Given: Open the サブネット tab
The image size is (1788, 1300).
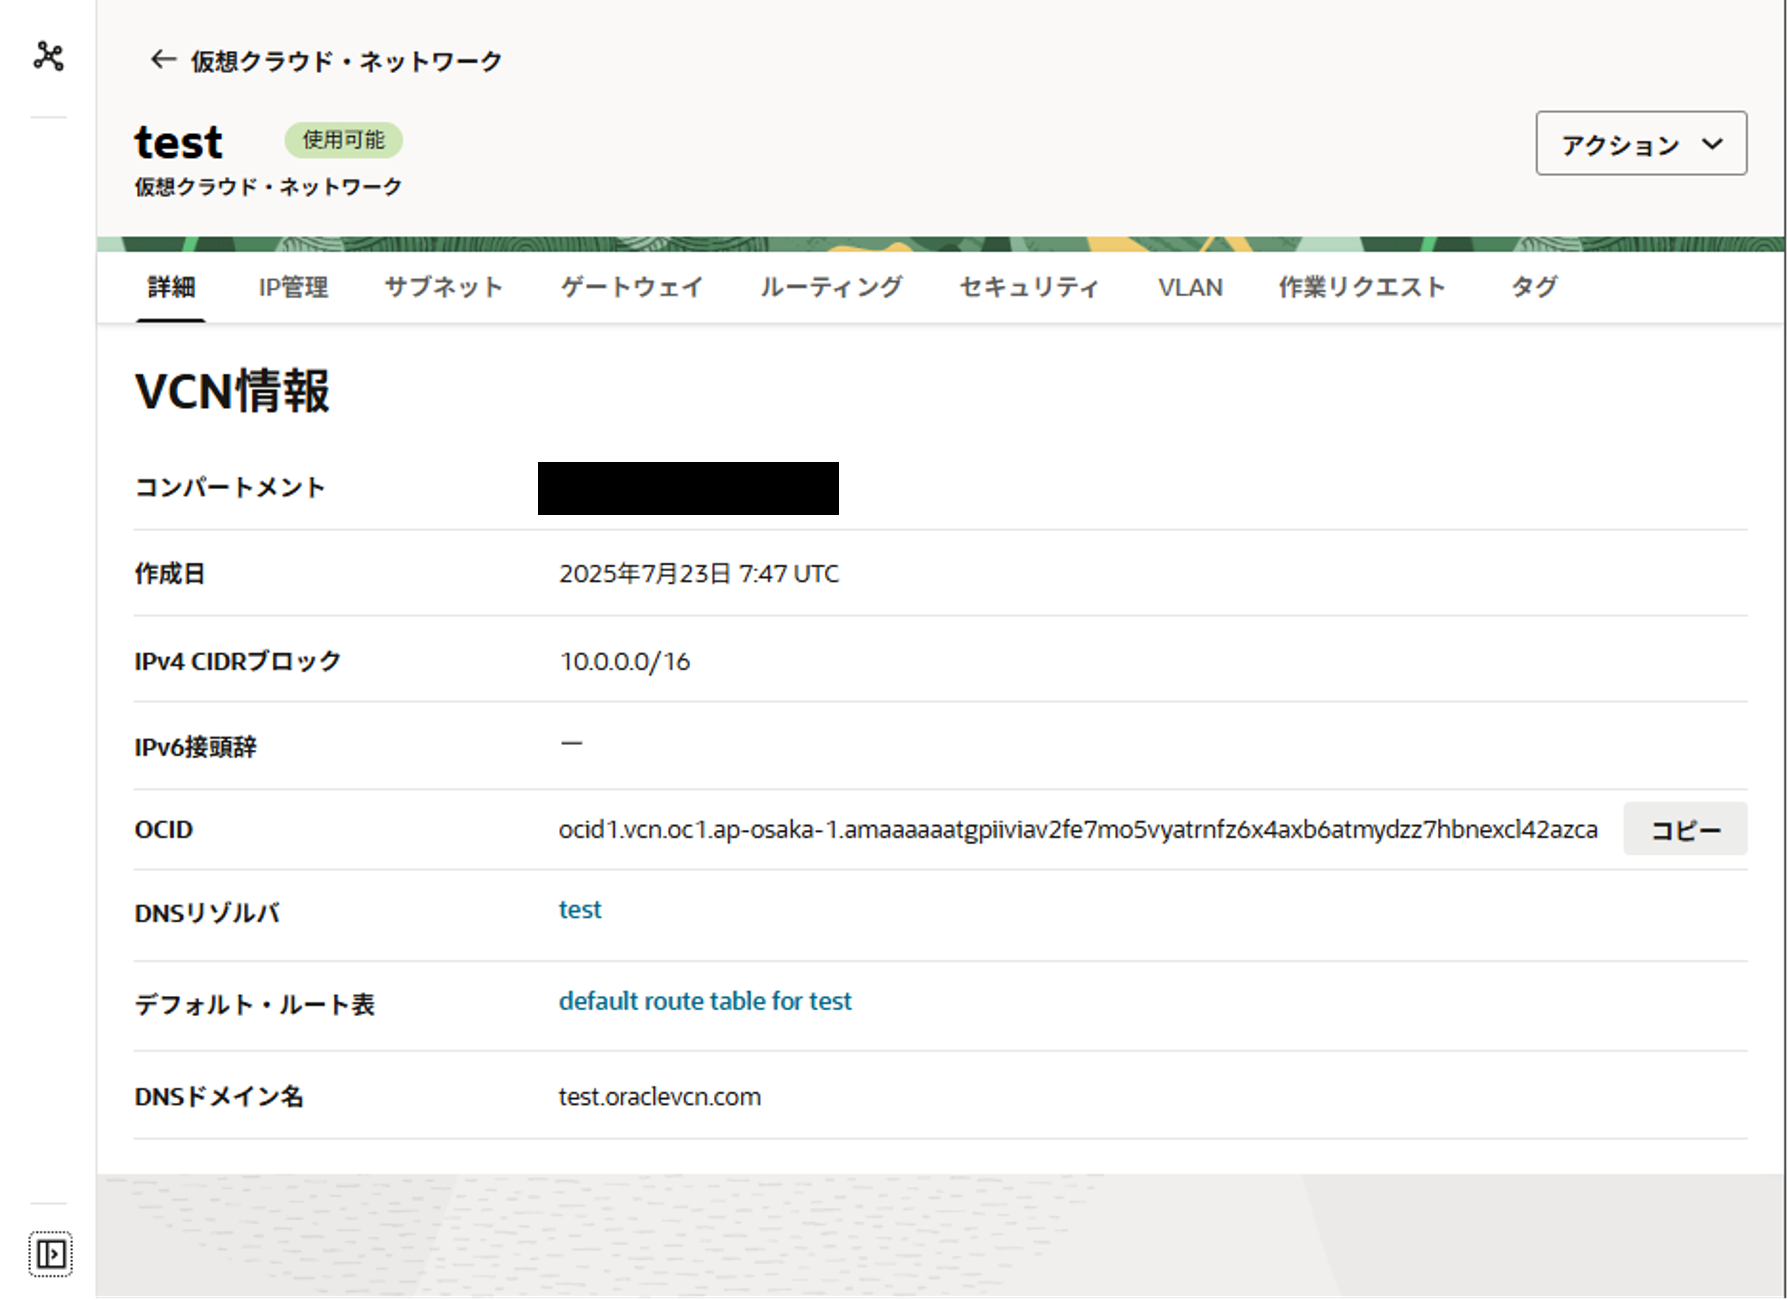Looking at the screenshot, I should [443, 288].
